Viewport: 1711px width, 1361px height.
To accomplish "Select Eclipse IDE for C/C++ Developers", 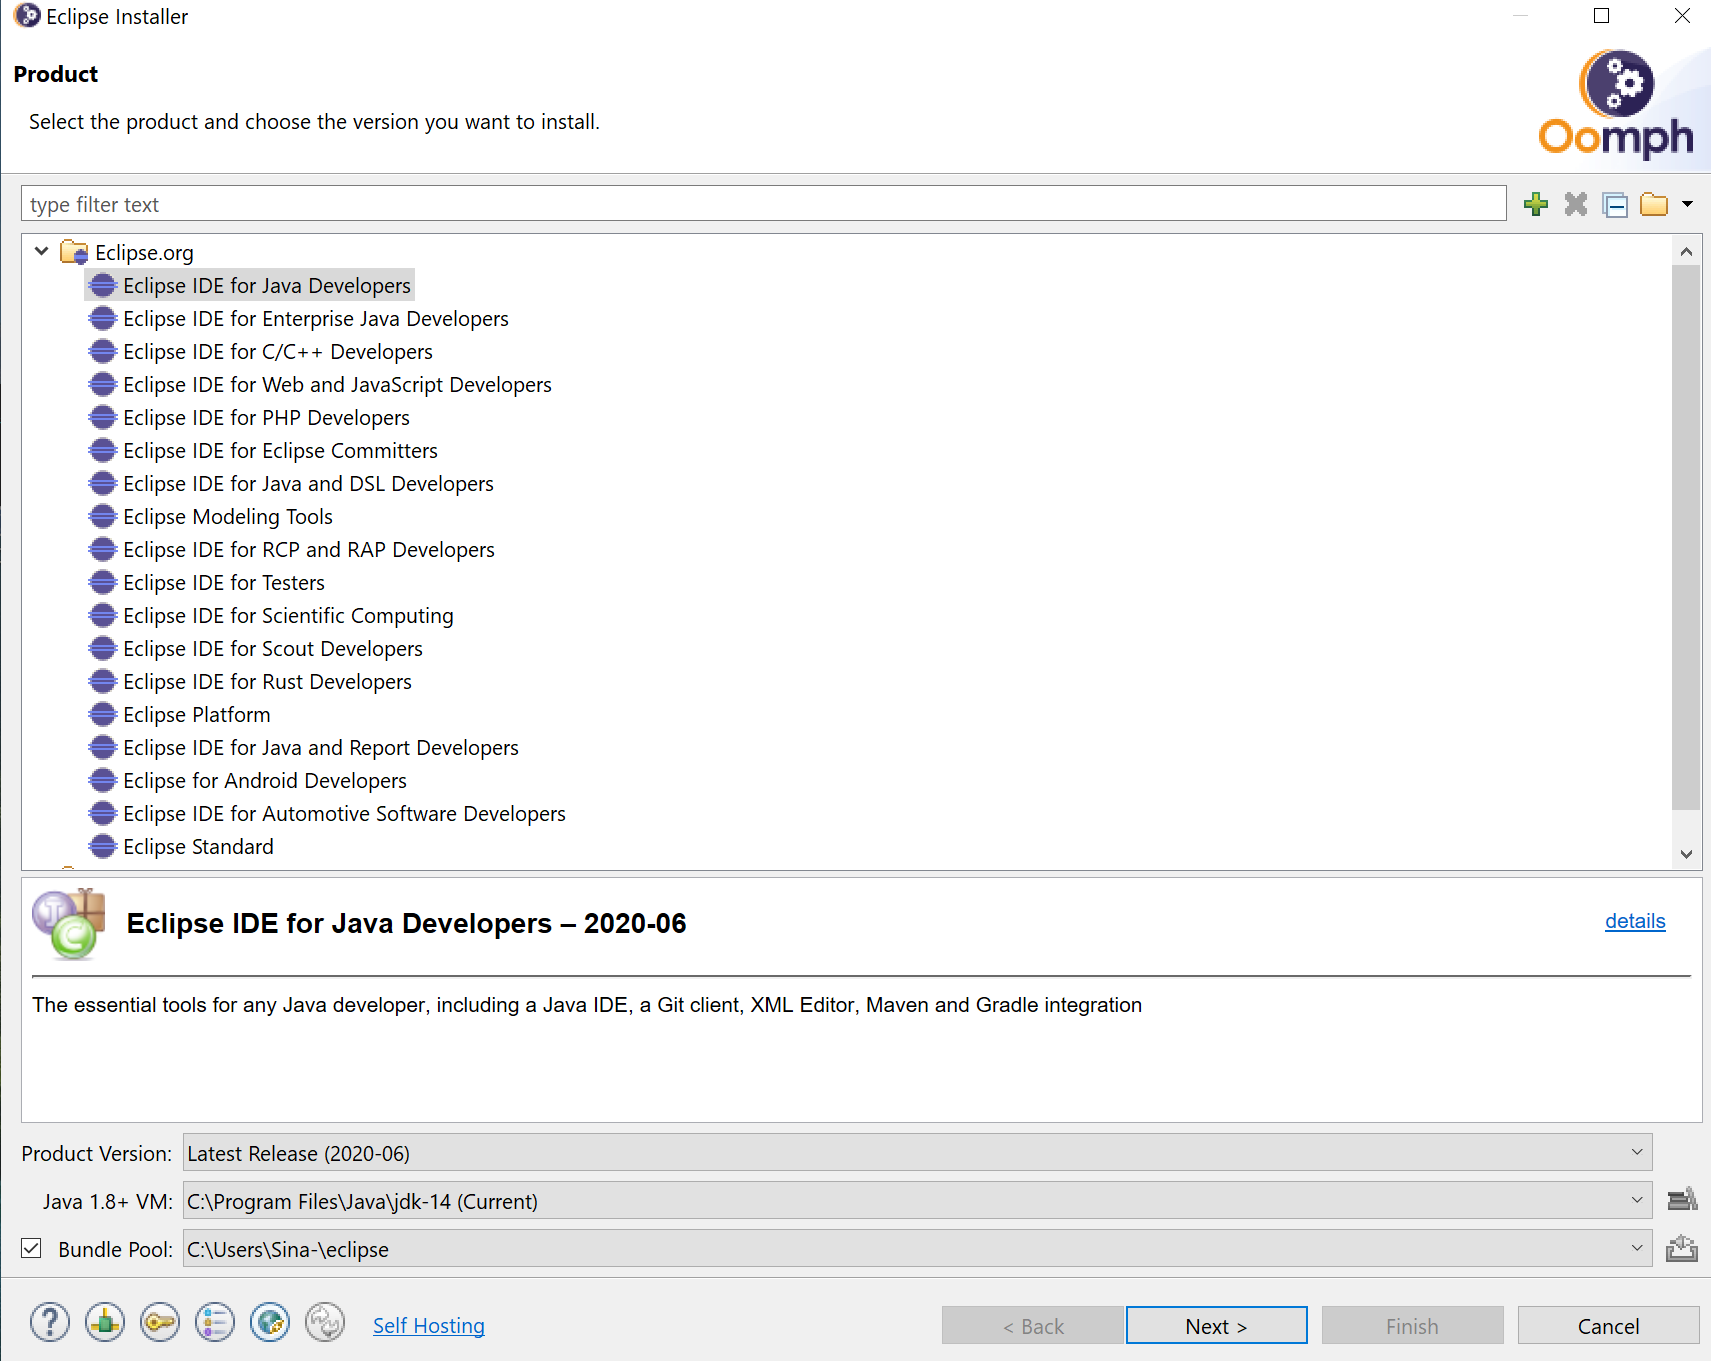I will coord(277,351).
